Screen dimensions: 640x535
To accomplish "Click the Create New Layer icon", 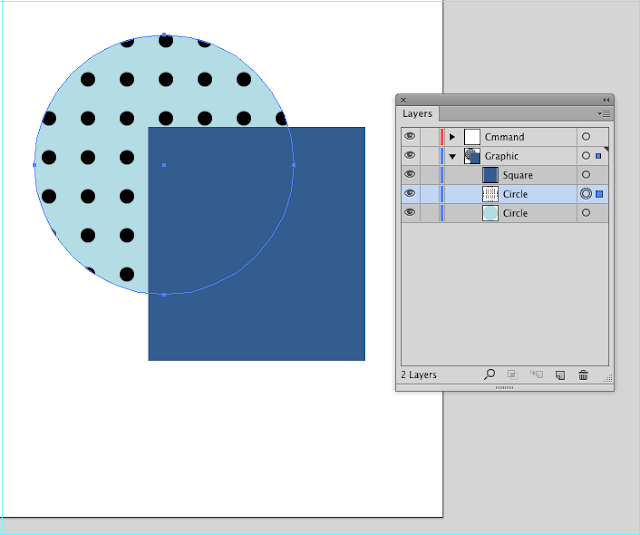I will [560, 375].
